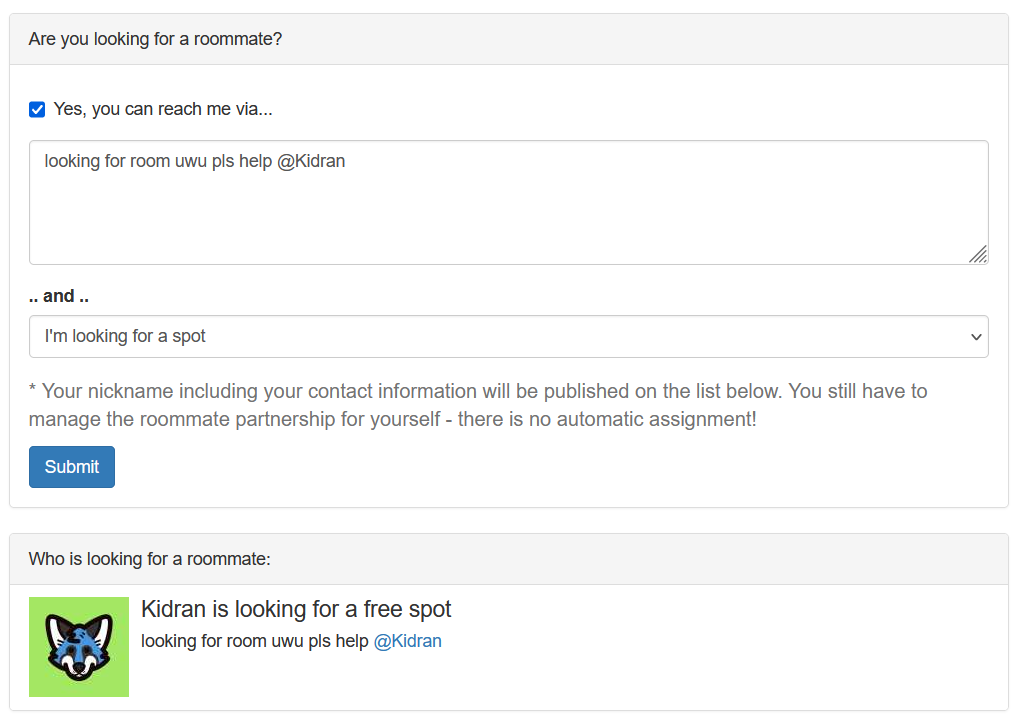Click '@Kidran' text inside the text area
Screen dimensions: 1018x721
(x=311, y=161)
